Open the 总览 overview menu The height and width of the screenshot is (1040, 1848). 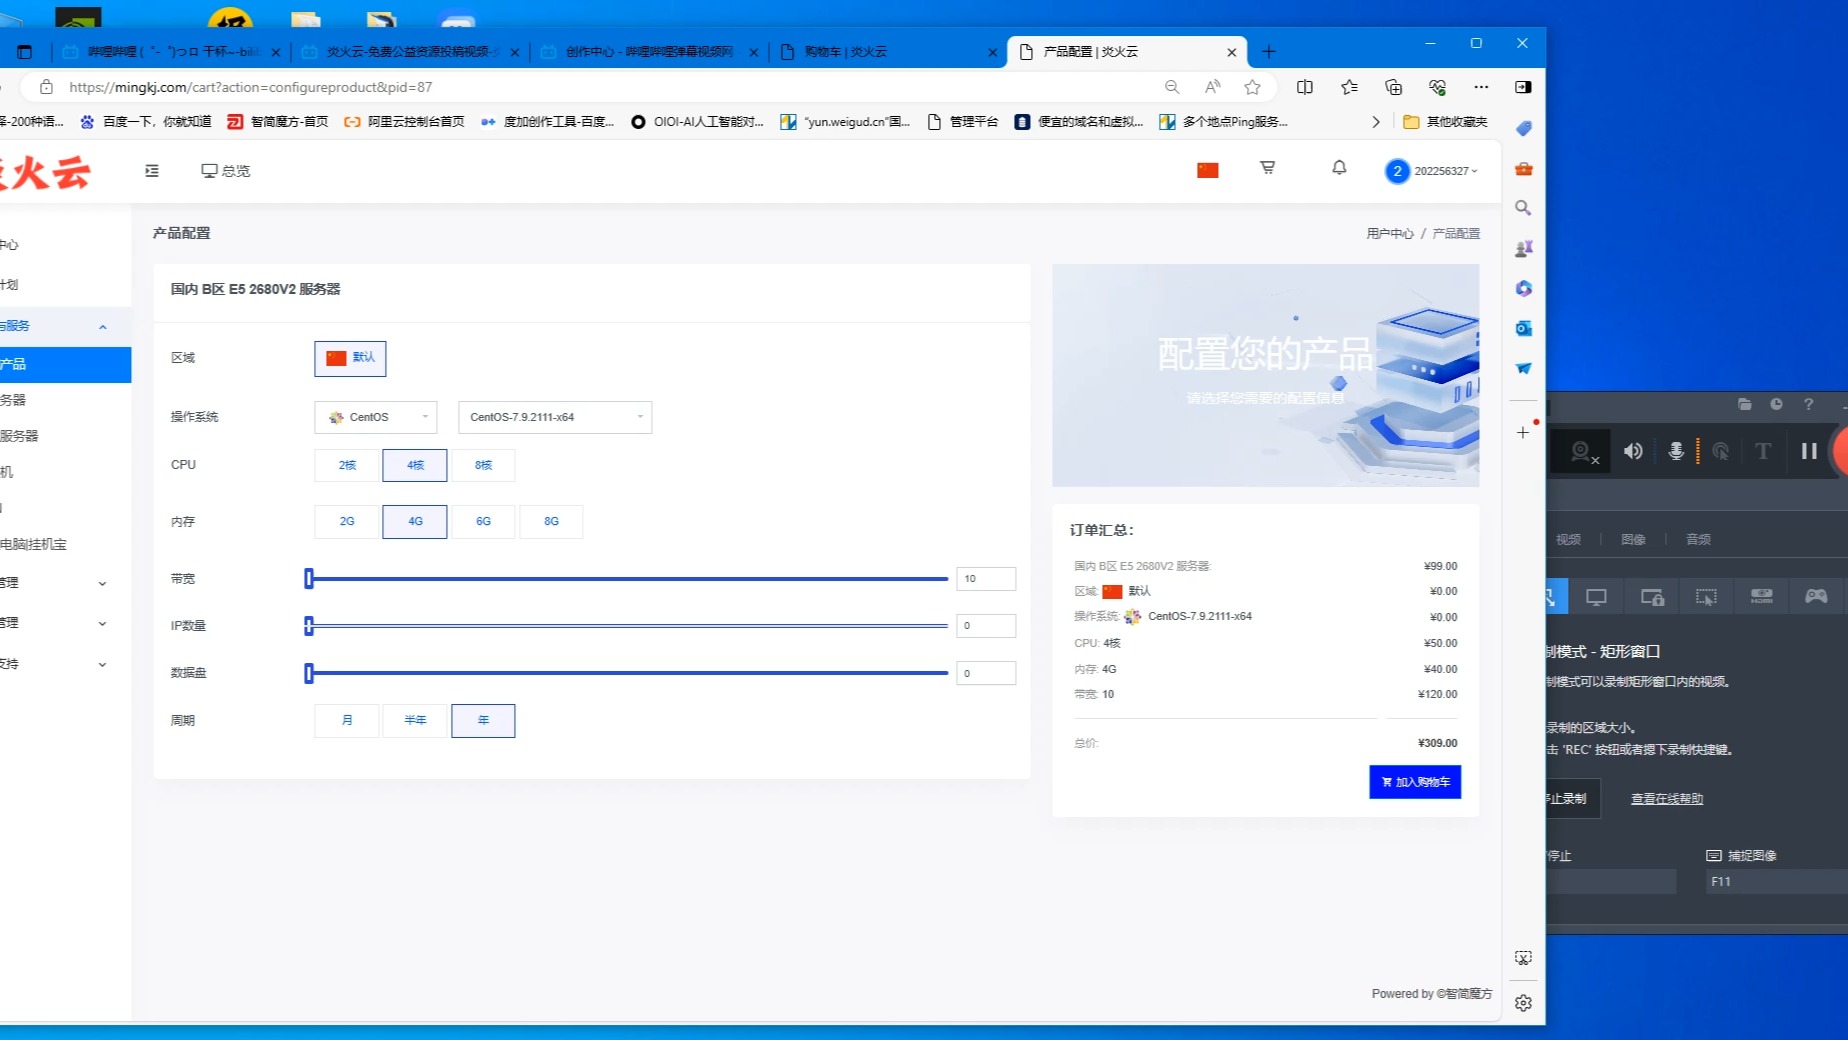coord(225,171)
